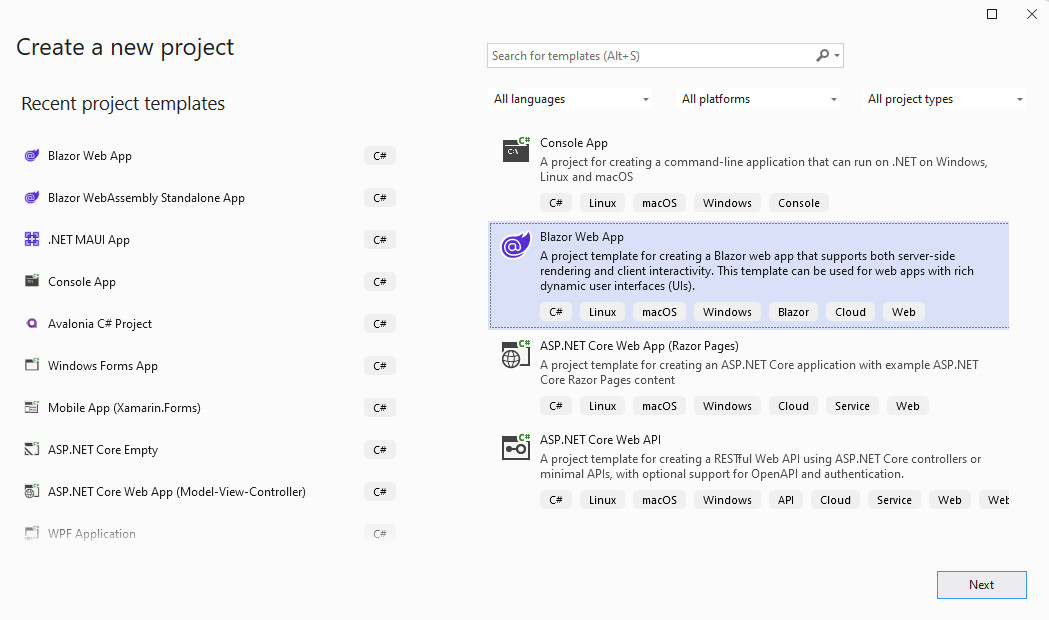Click the Blazor Web App template icon
The height and width of the screenshot is (620, 1049).
click(515, 245)
